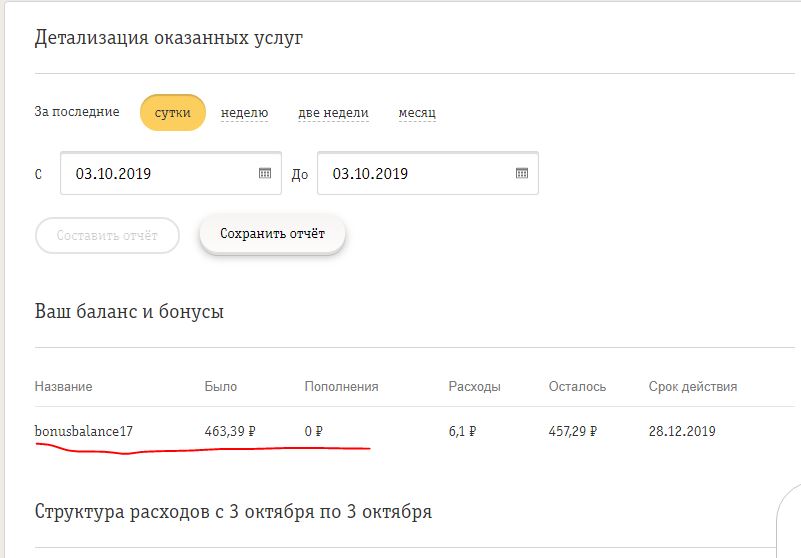Click the 'Осталось' column header
This screenshot has width=801, height=558.
577,386
